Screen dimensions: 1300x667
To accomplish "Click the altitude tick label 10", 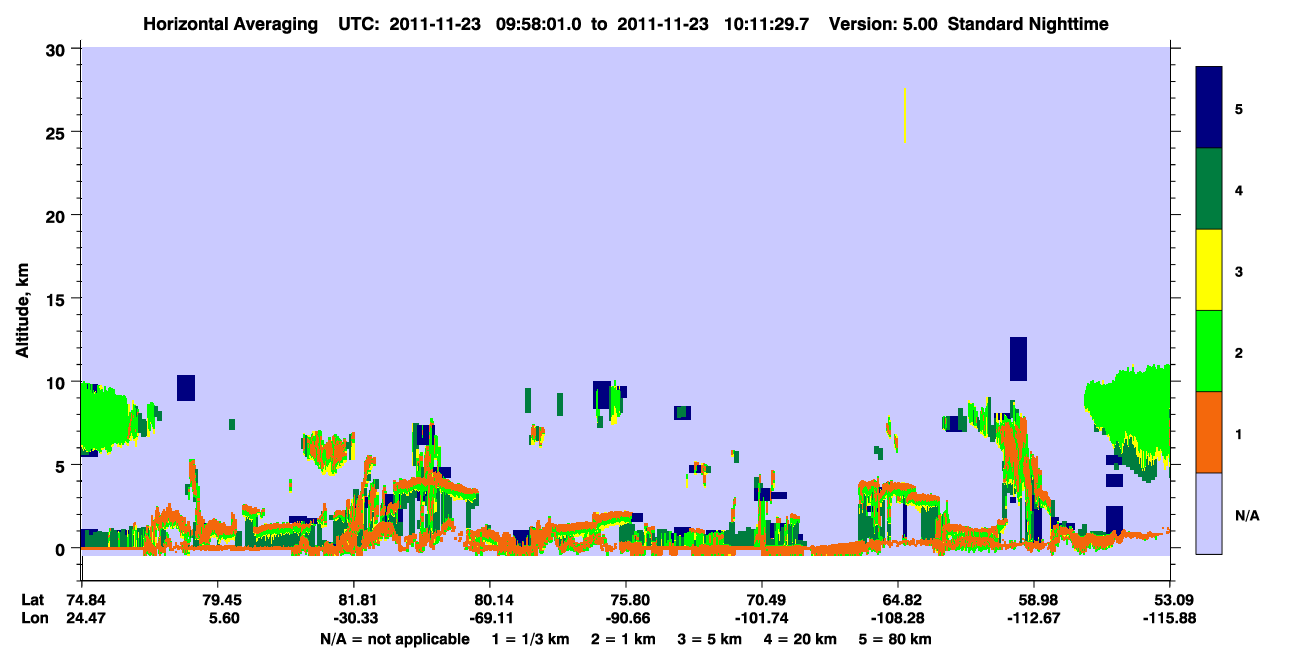I will point(57,382).
